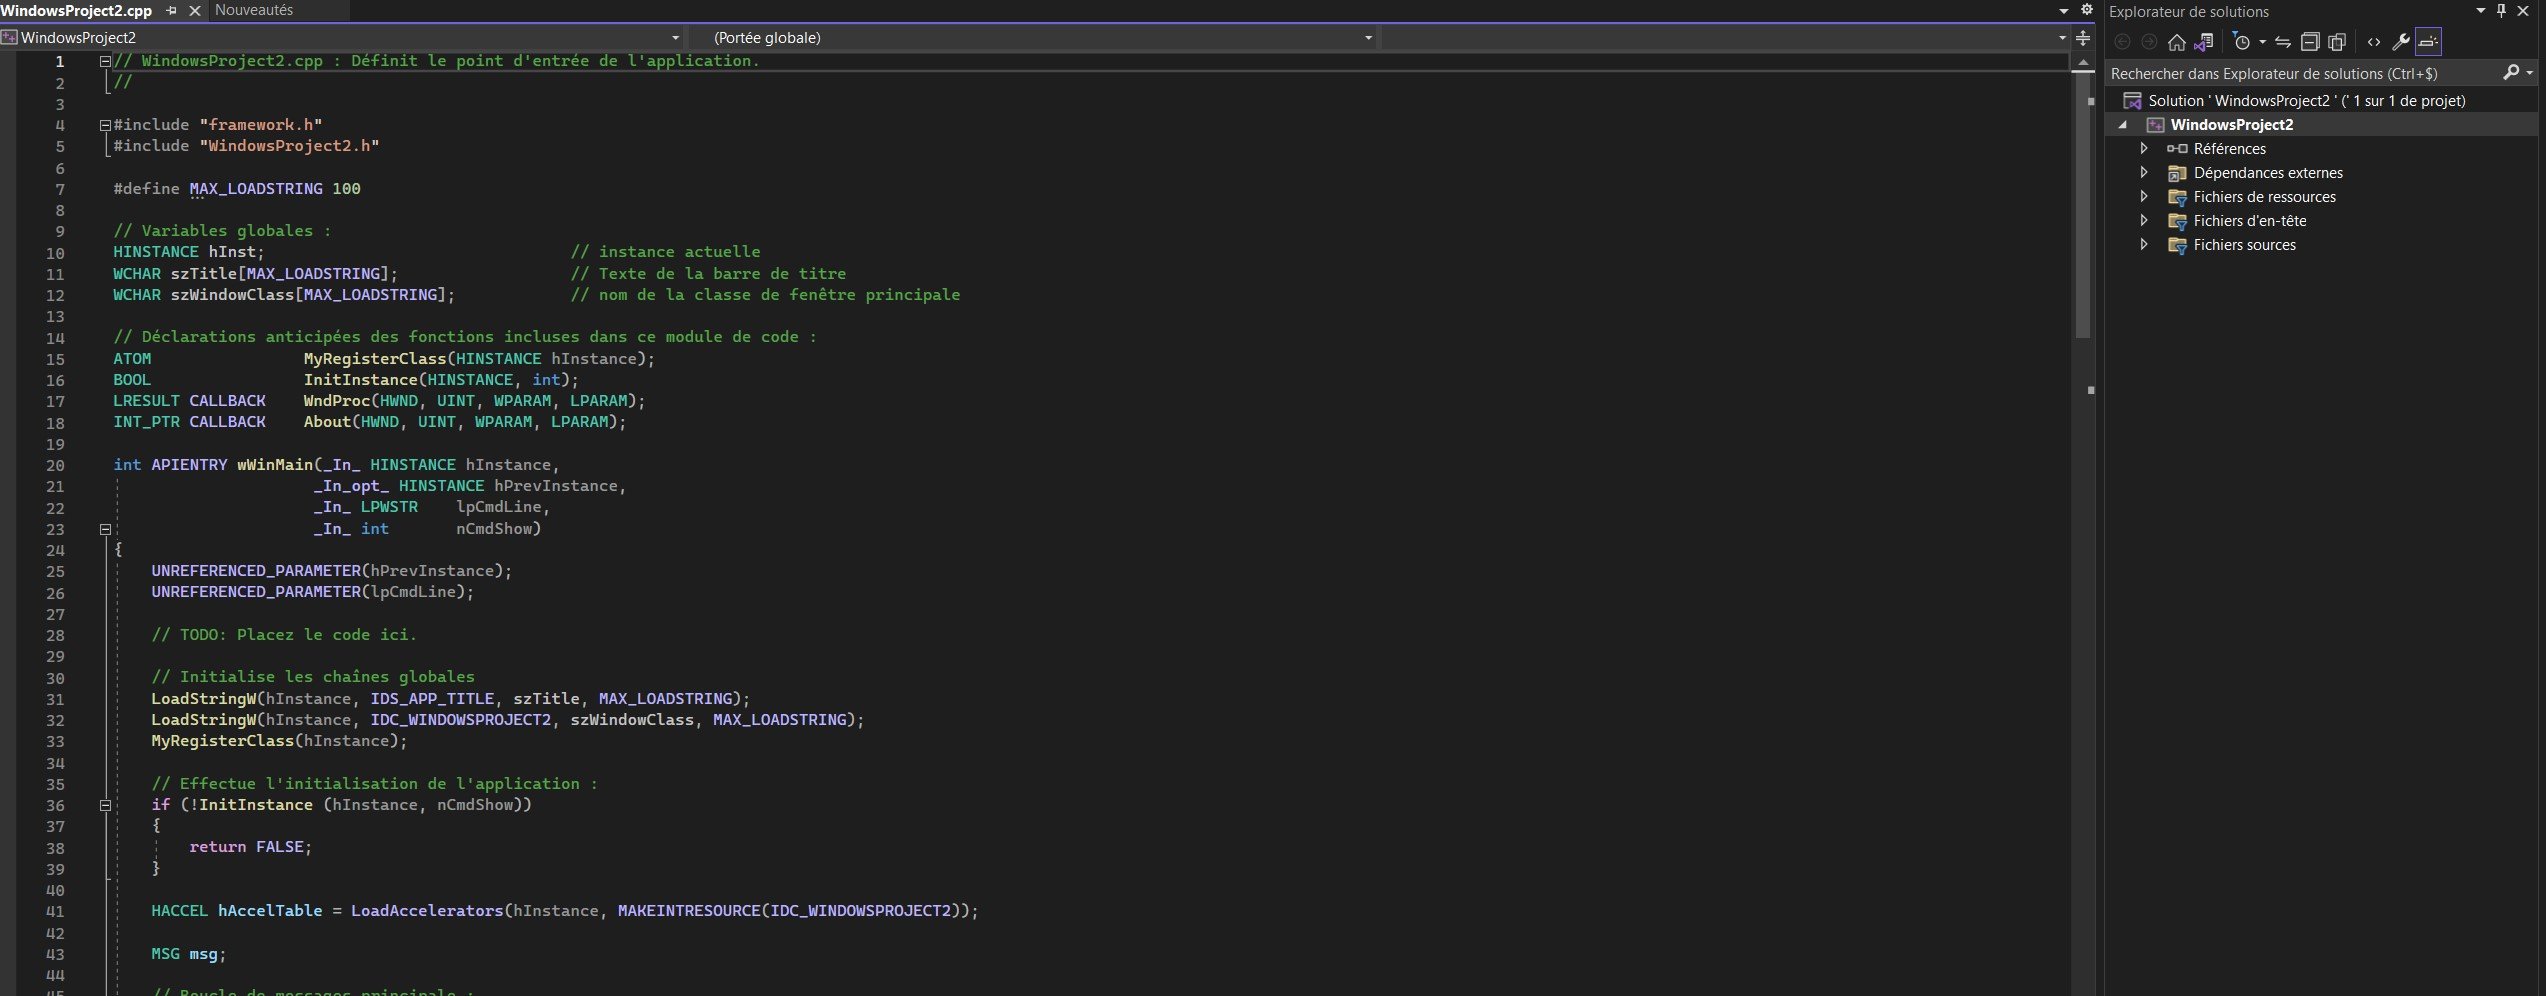The image size is (2546, 996).
Task: Toggle sync with active document icon
Action: pyautogui.click(x=2283, y=42)
